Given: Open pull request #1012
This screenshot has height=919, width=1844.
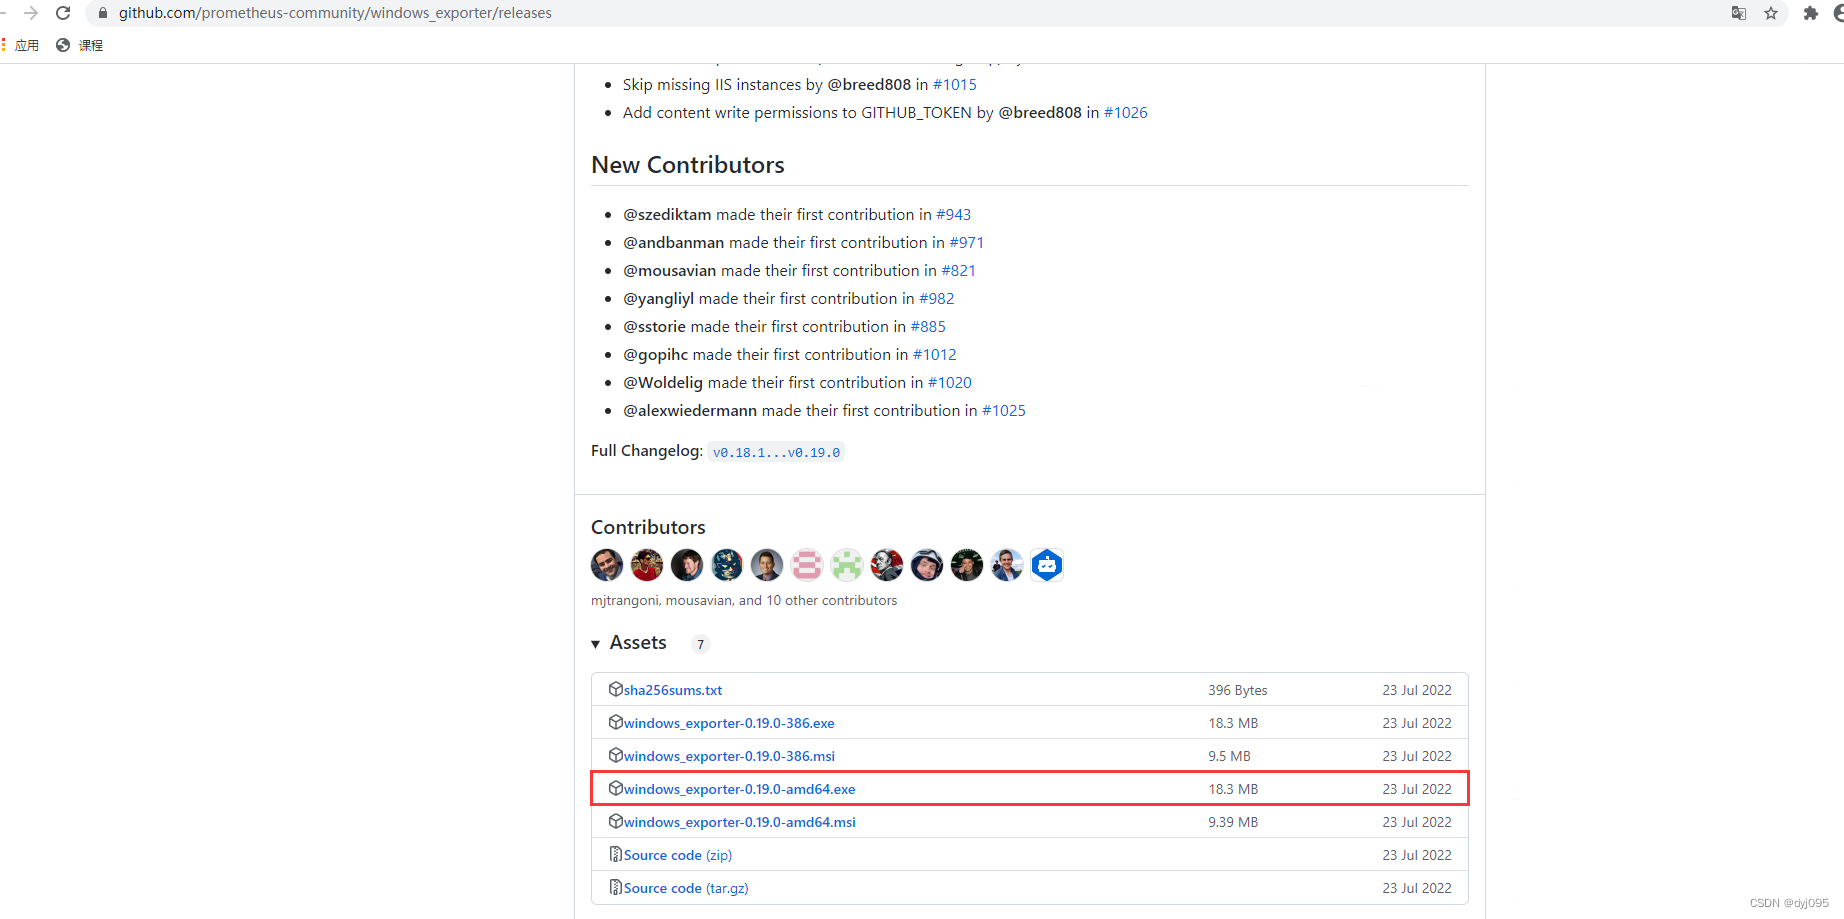Looking at the screenshot, I should 935,355.
